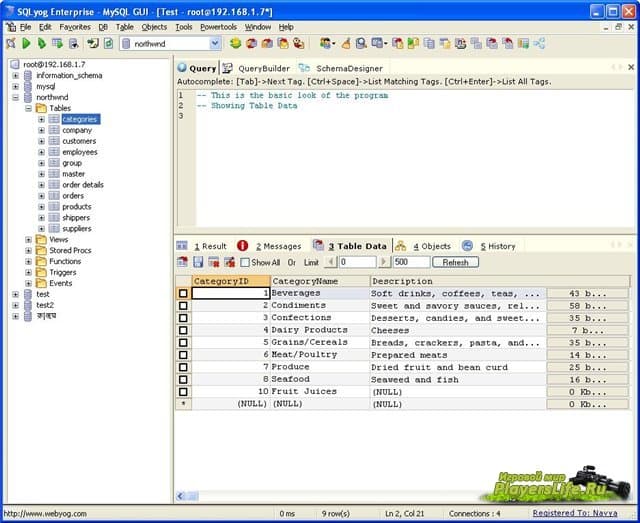The image size is (640, 523).
Task: Click the Registered To: Navya link
Action: pyautogui.click(x=575, y=513)
